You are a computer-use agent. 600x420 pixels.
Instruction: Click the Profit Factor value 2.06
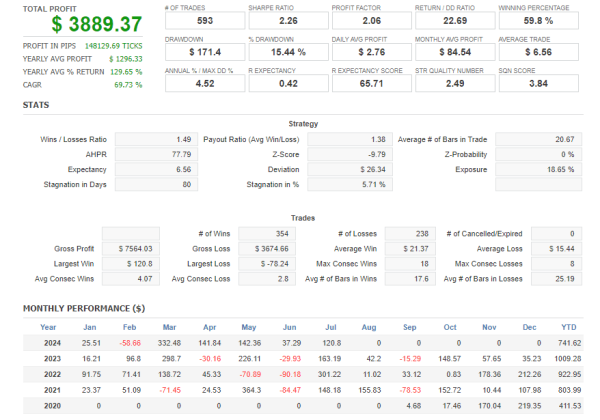(372, 21)
